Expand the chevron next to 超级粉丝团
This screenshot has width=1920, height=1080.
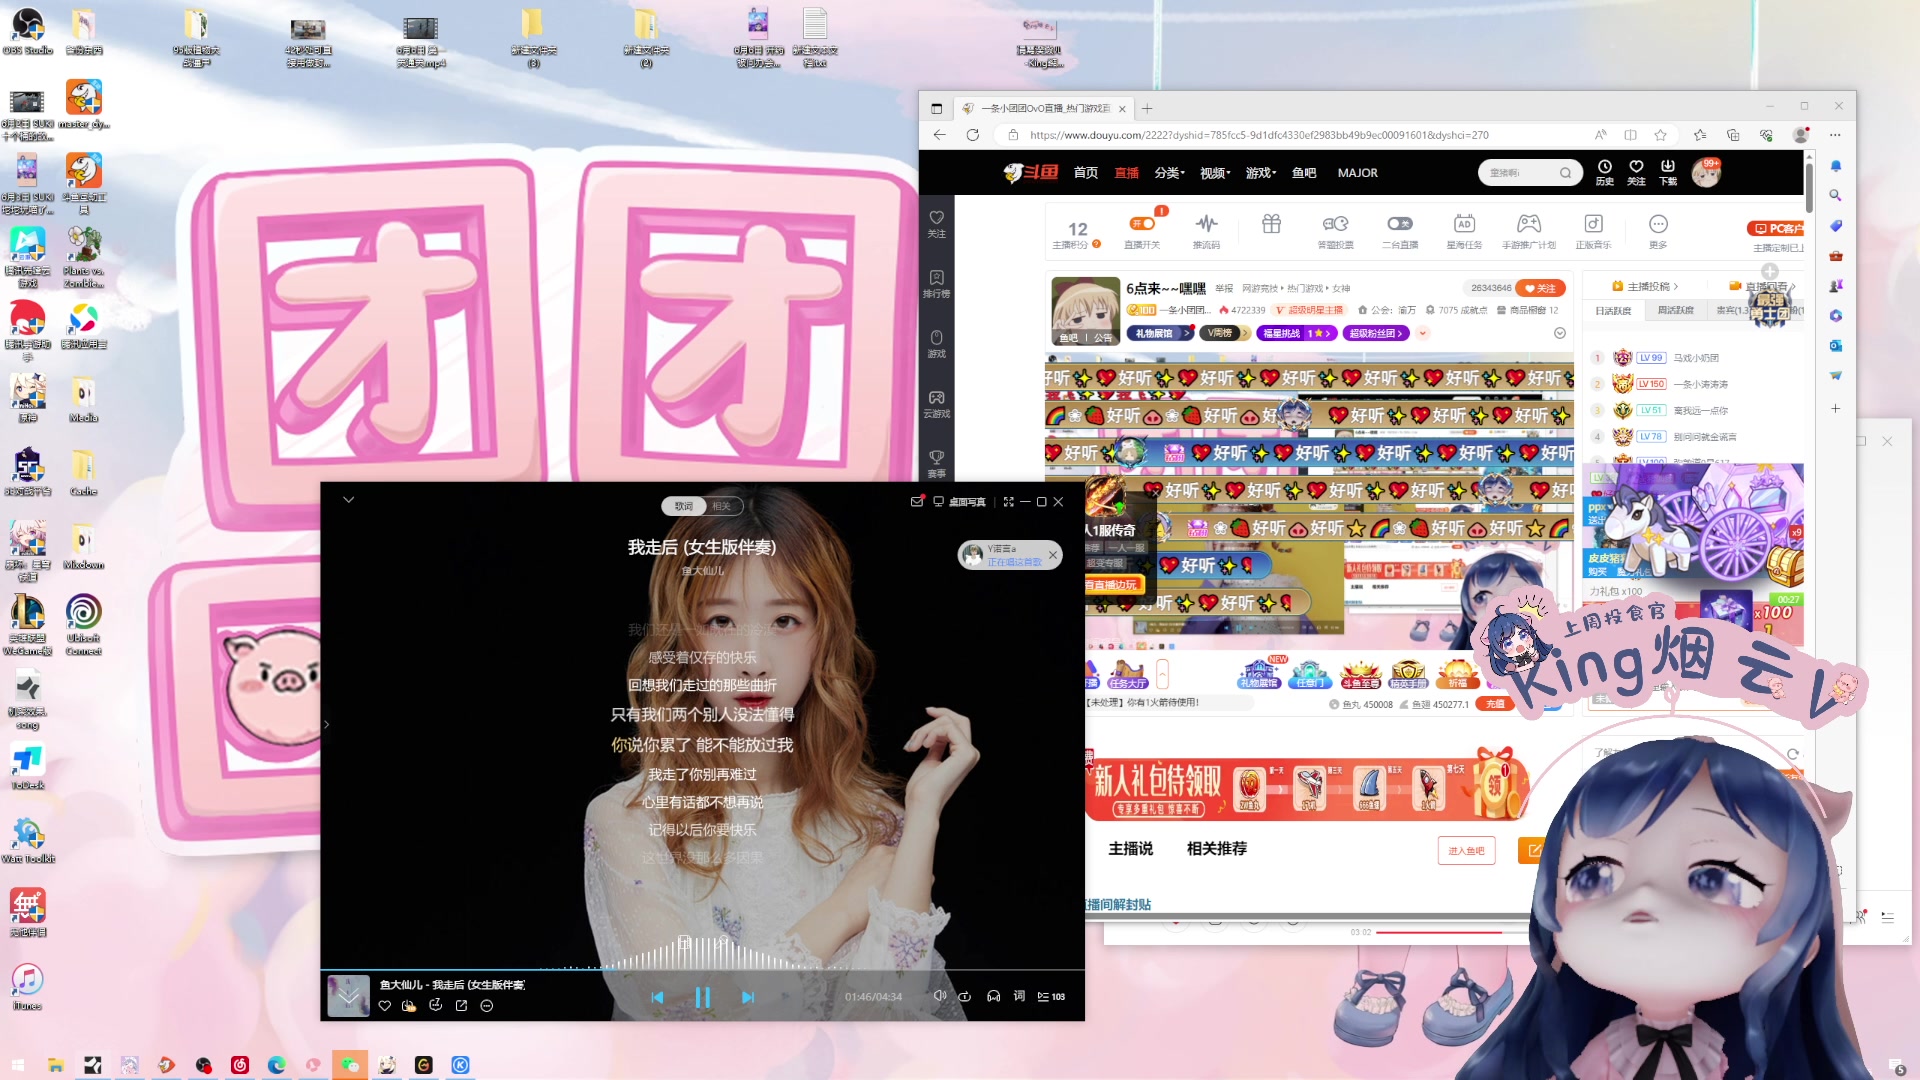coord(1421,333)
